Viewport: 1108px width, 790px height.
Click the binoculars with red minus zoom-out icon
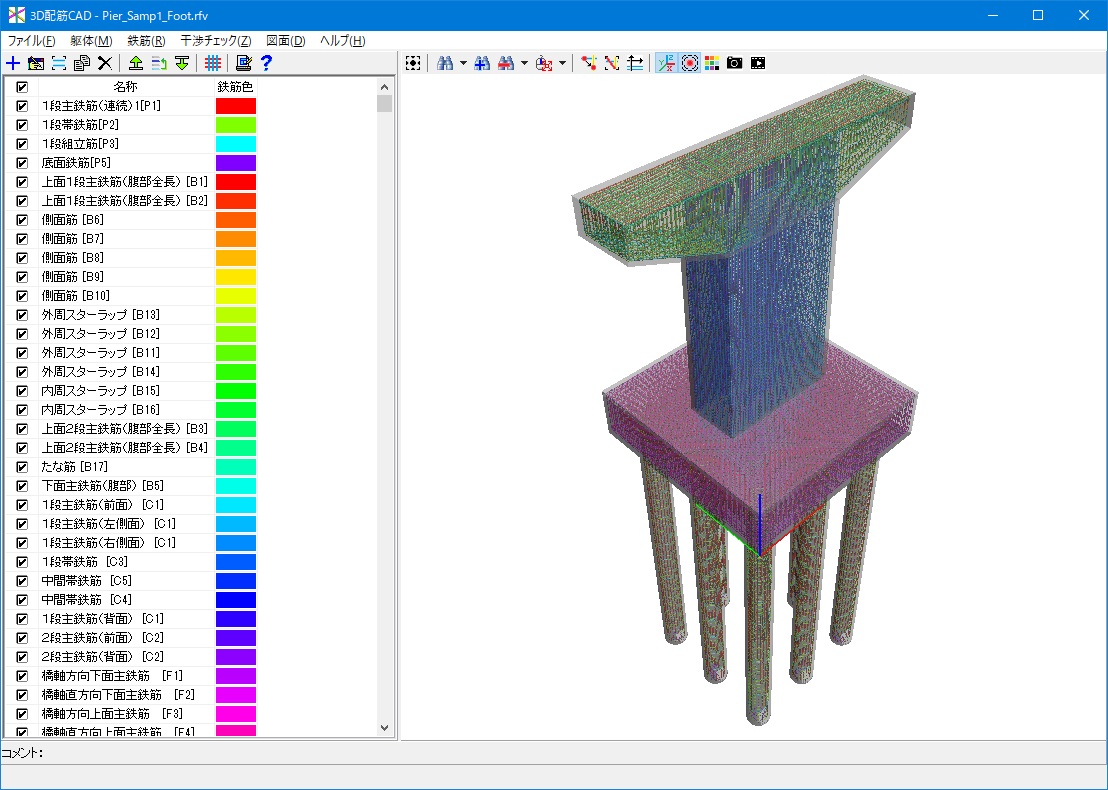506,64
